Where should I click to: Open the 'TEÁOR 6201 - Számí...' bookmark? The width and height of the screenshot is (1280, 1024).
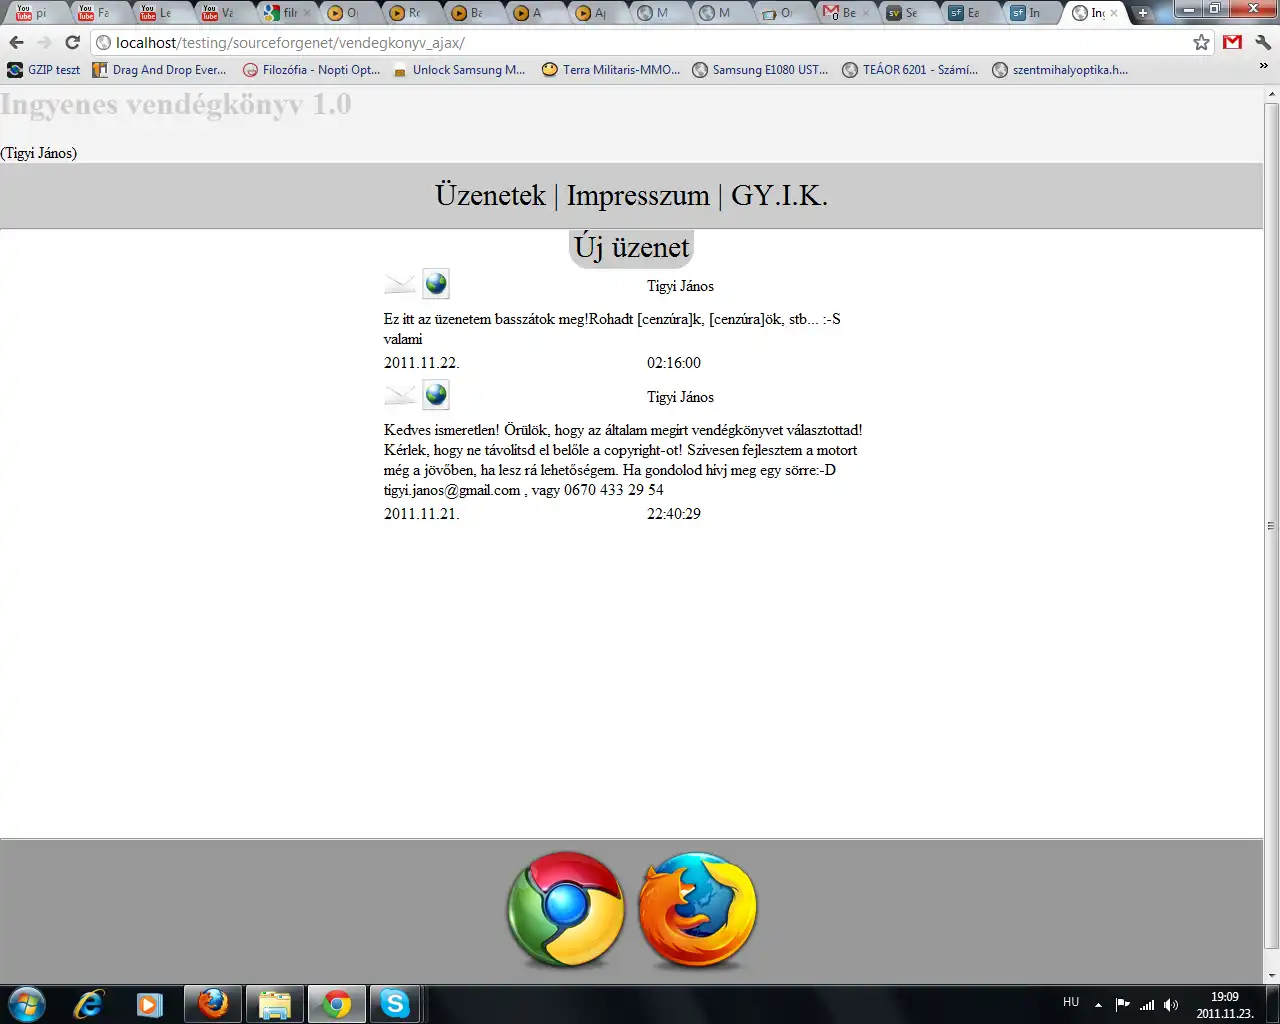pyautogui.click(x=910, y=70)
